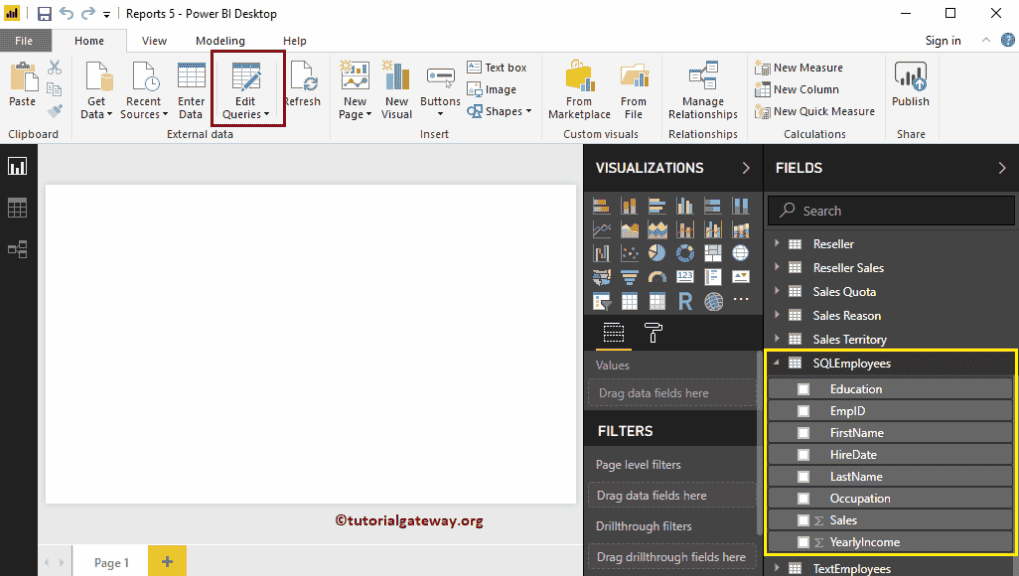This screenshot has height=576, width=1019.
Task: Check the Occupation field
Action: [x=803, y=499]
